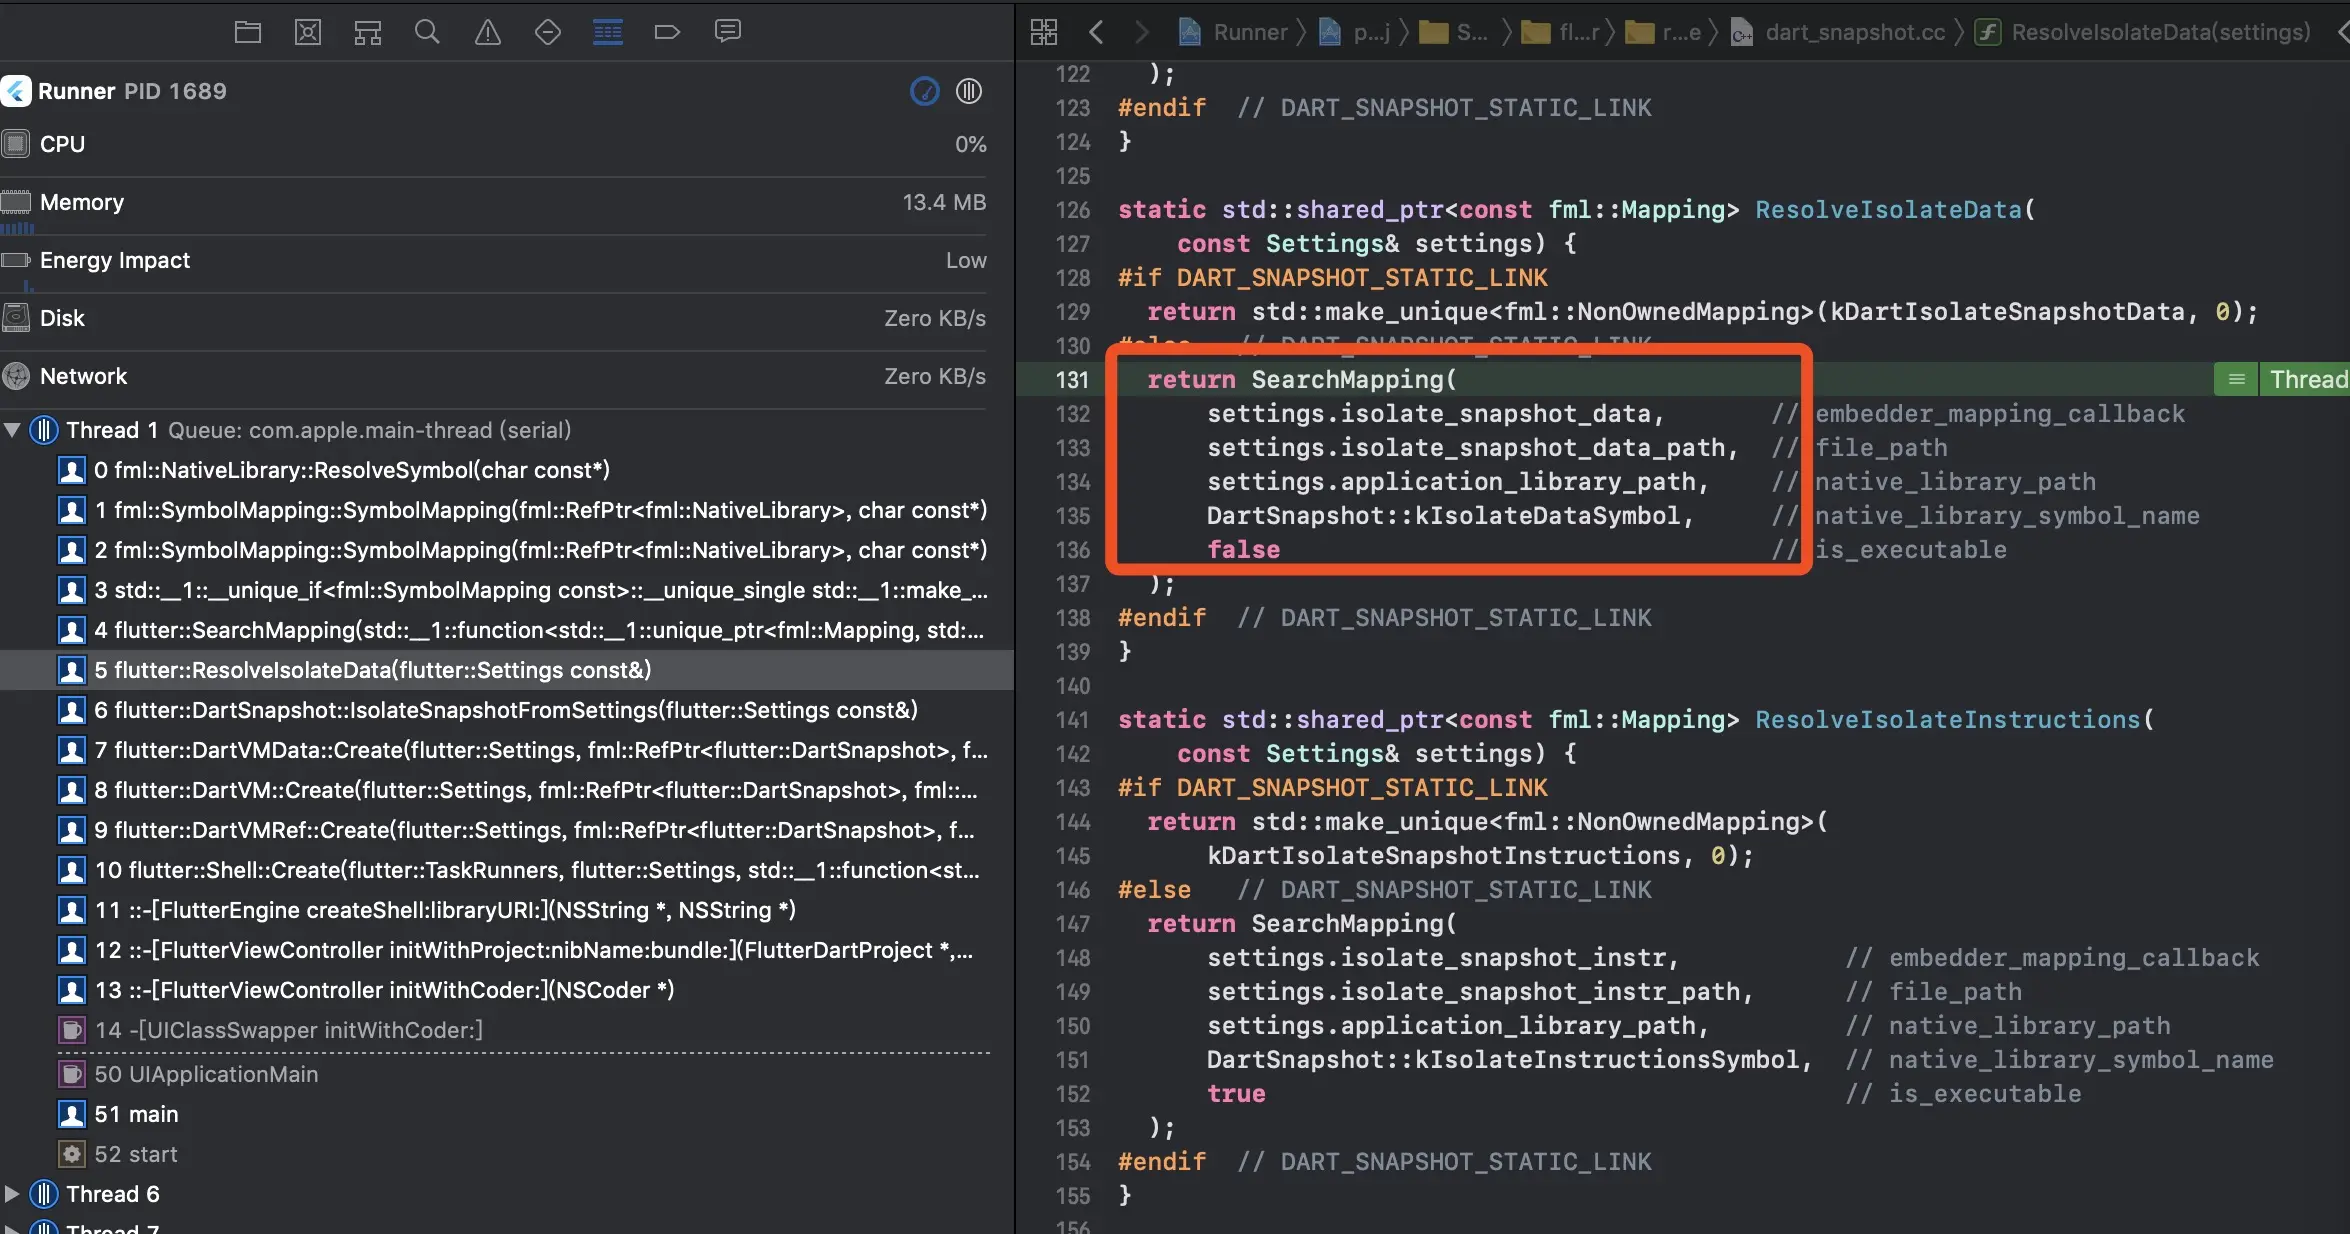Select frame 9 flutter::DartVMRef::Create
The height and width of the screenshot is (1234, 2350).
[507, 830]
